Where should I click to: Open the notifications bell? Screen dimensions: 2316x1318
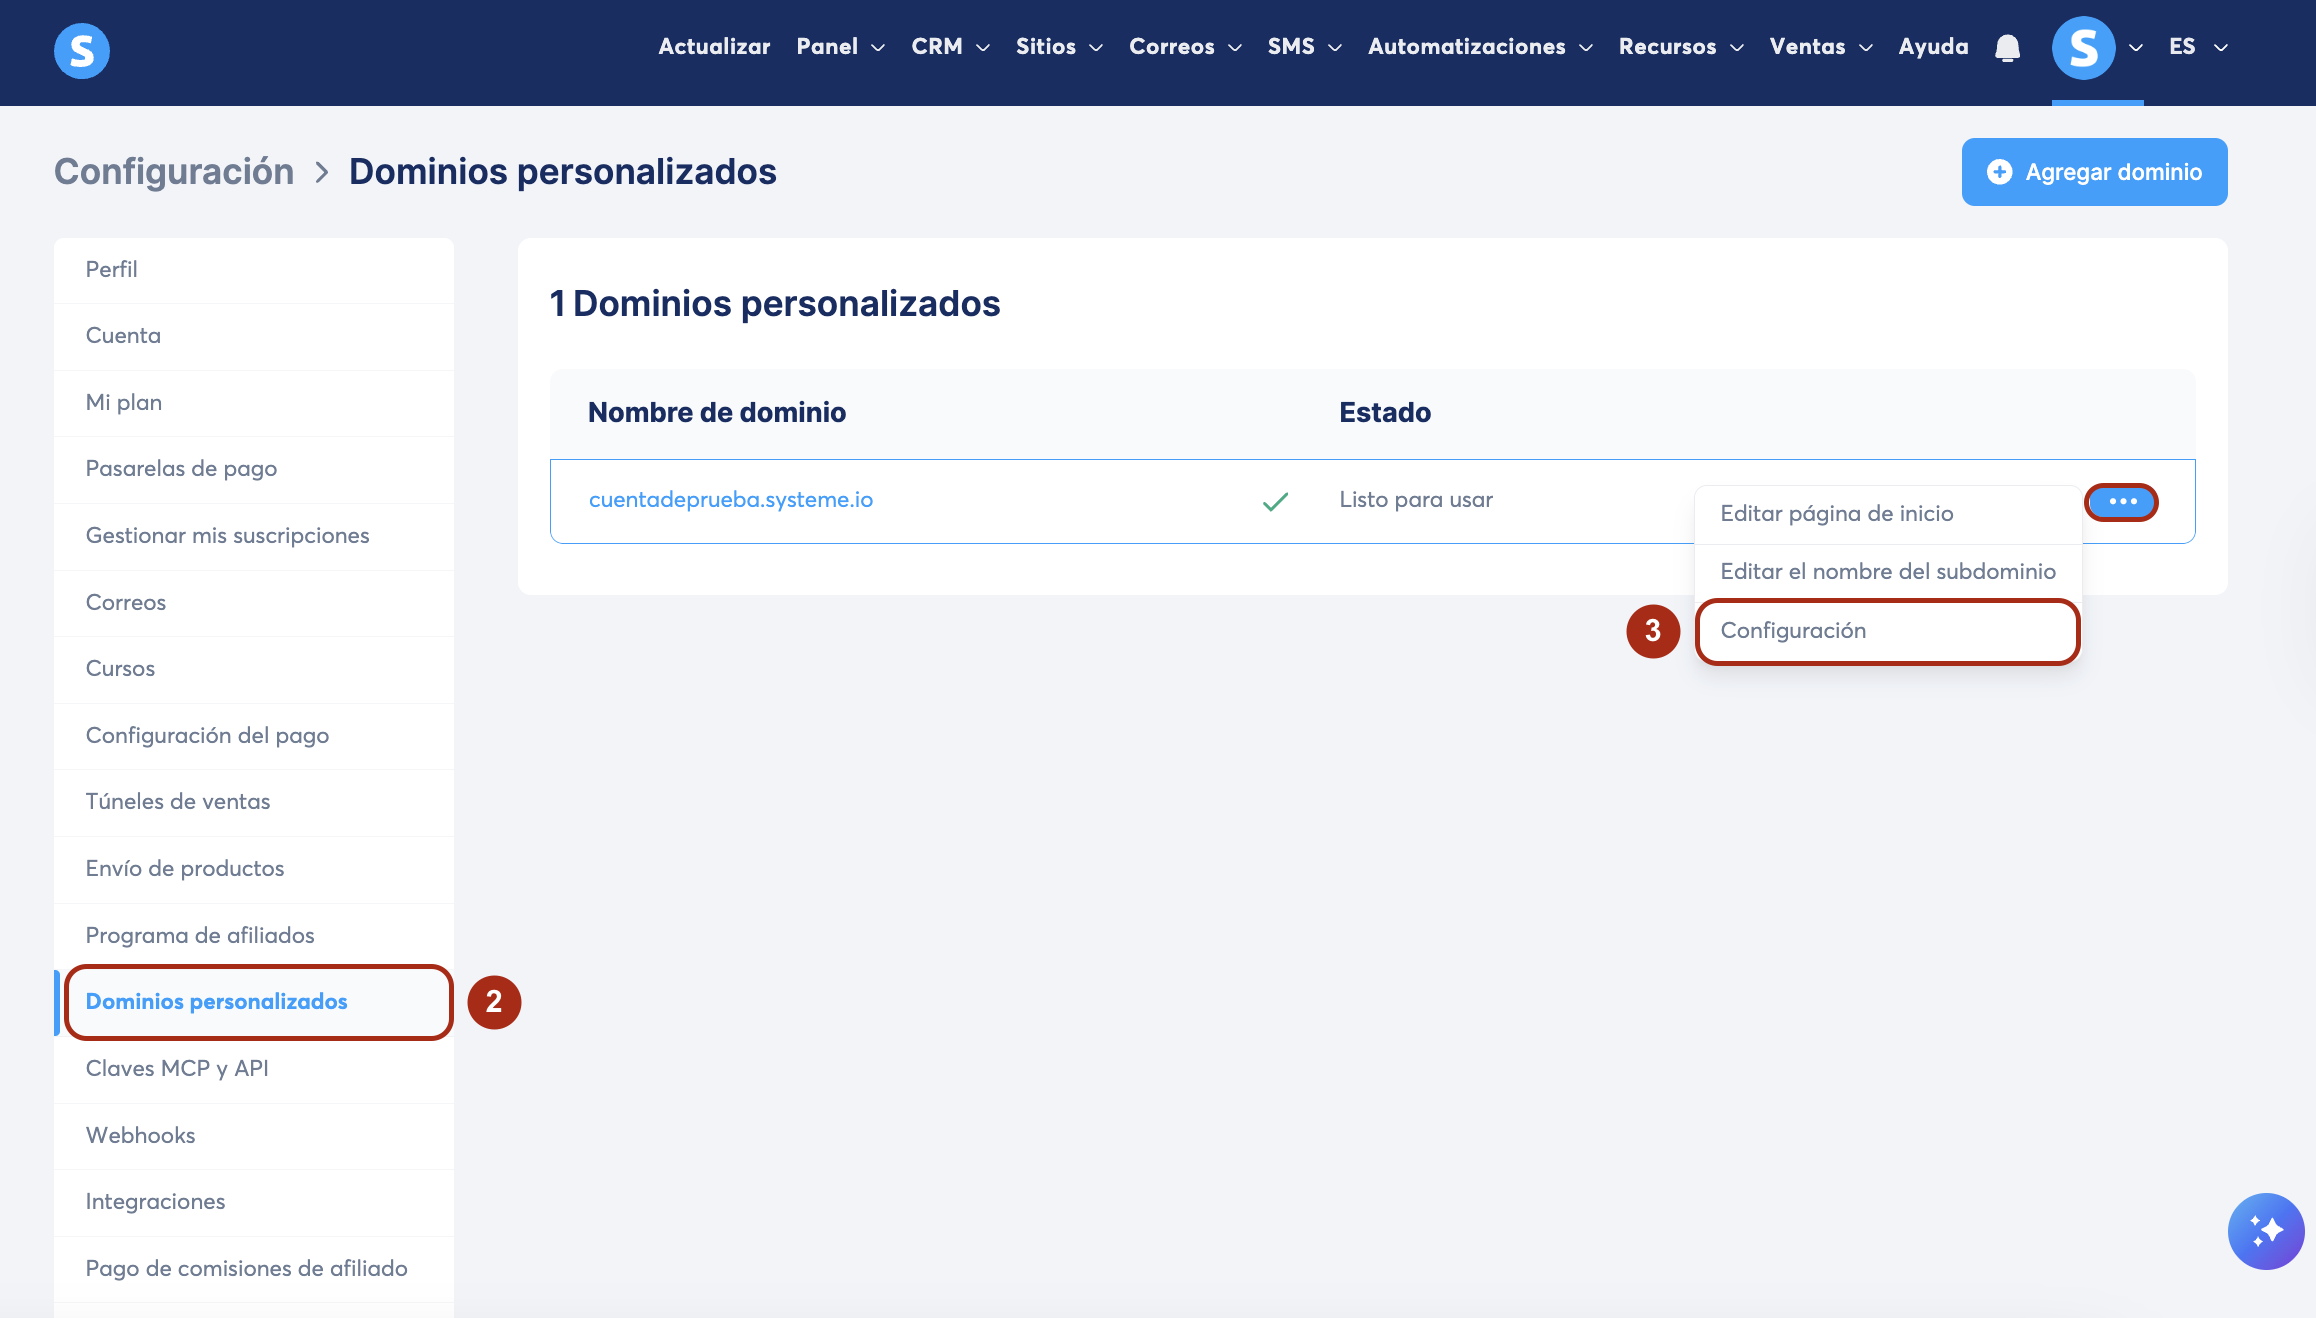pos(2007,47)
